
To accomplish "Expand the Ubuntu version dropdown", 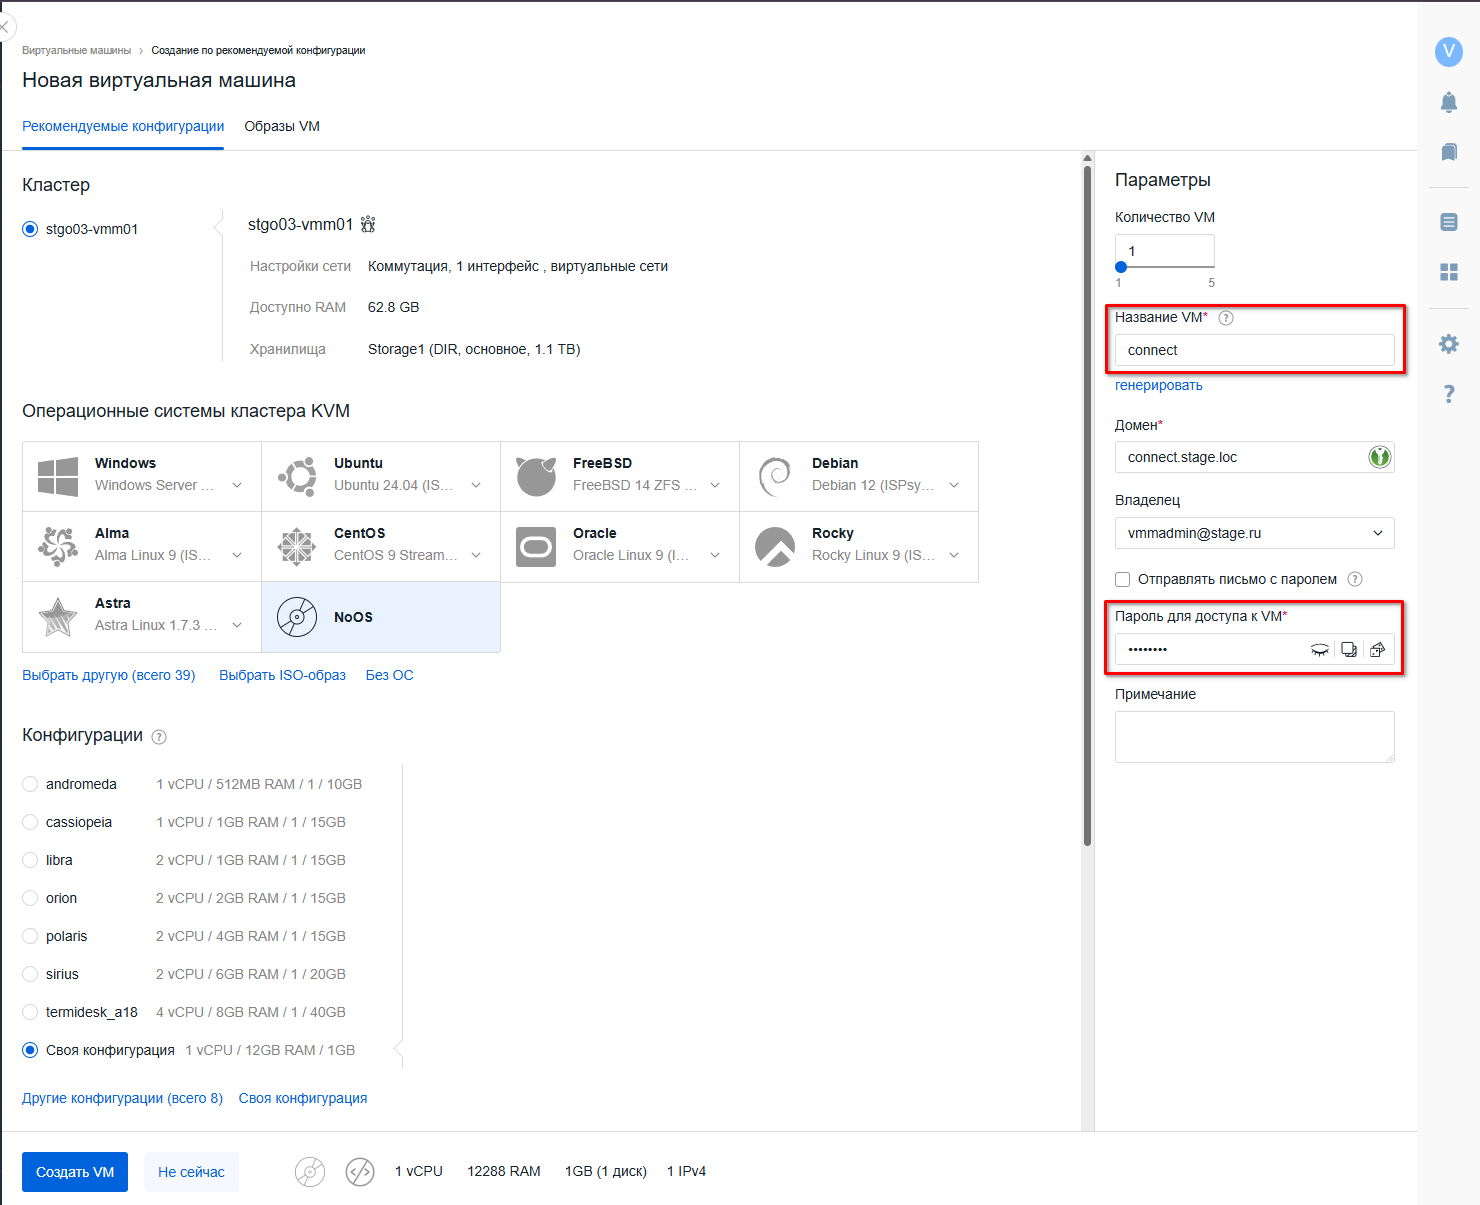I will pyautogui.click(x=476, y=486).
